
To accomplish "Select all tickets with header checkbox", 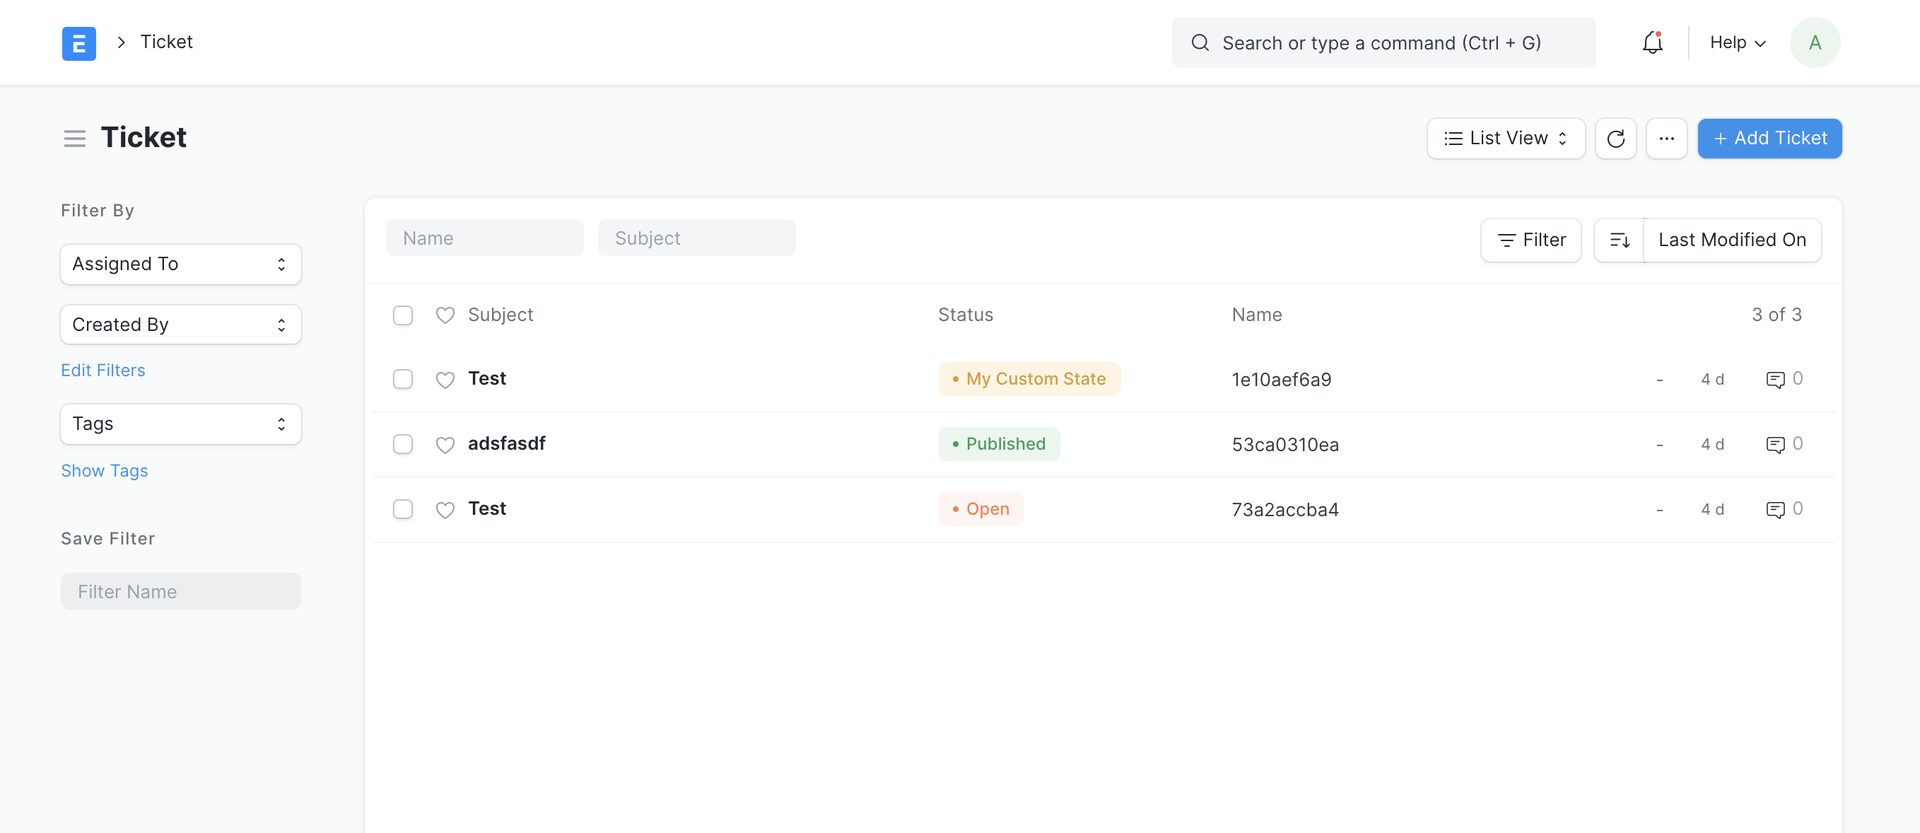I will 403,316.
